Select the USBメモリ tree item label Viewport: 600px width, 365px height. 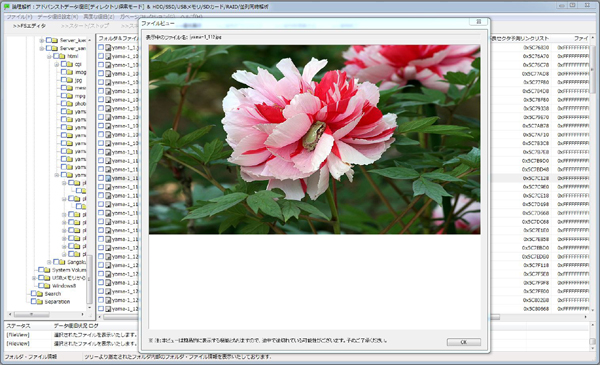pyautogui.click(x=68, y=278)
